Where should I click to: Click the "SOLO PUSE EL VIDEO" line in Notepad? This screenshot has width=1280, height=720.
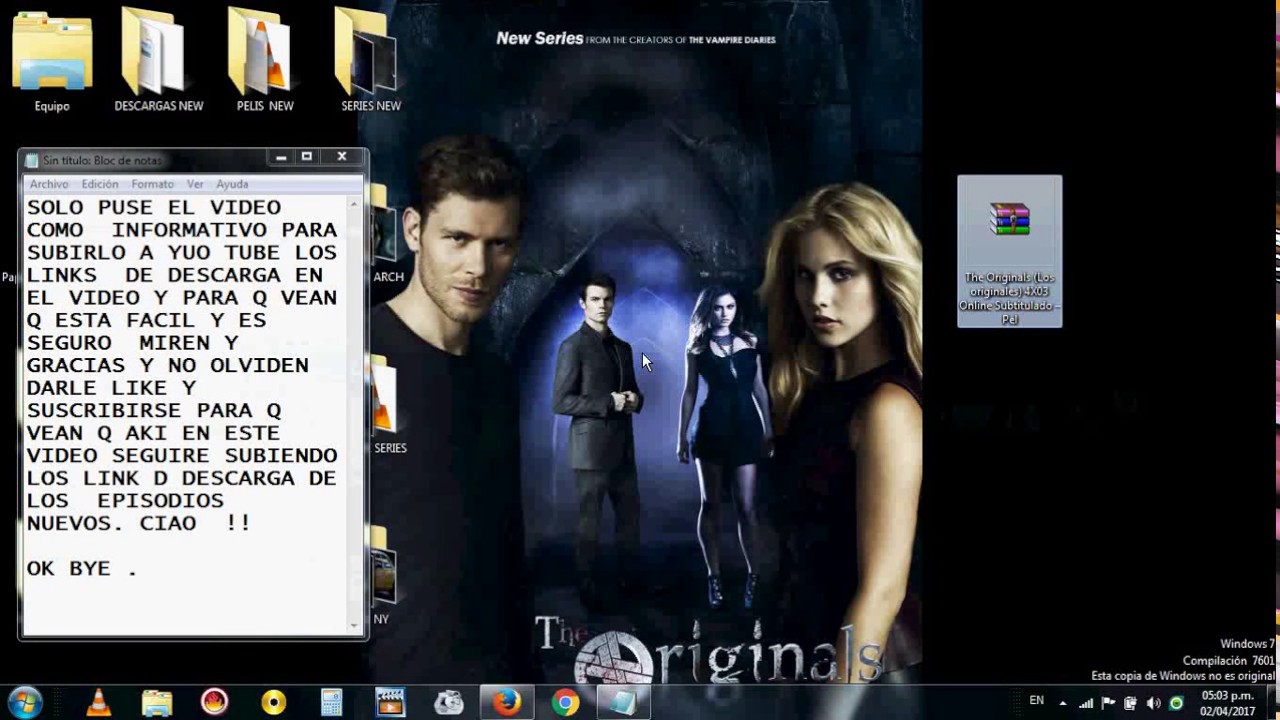pos(154,207)
